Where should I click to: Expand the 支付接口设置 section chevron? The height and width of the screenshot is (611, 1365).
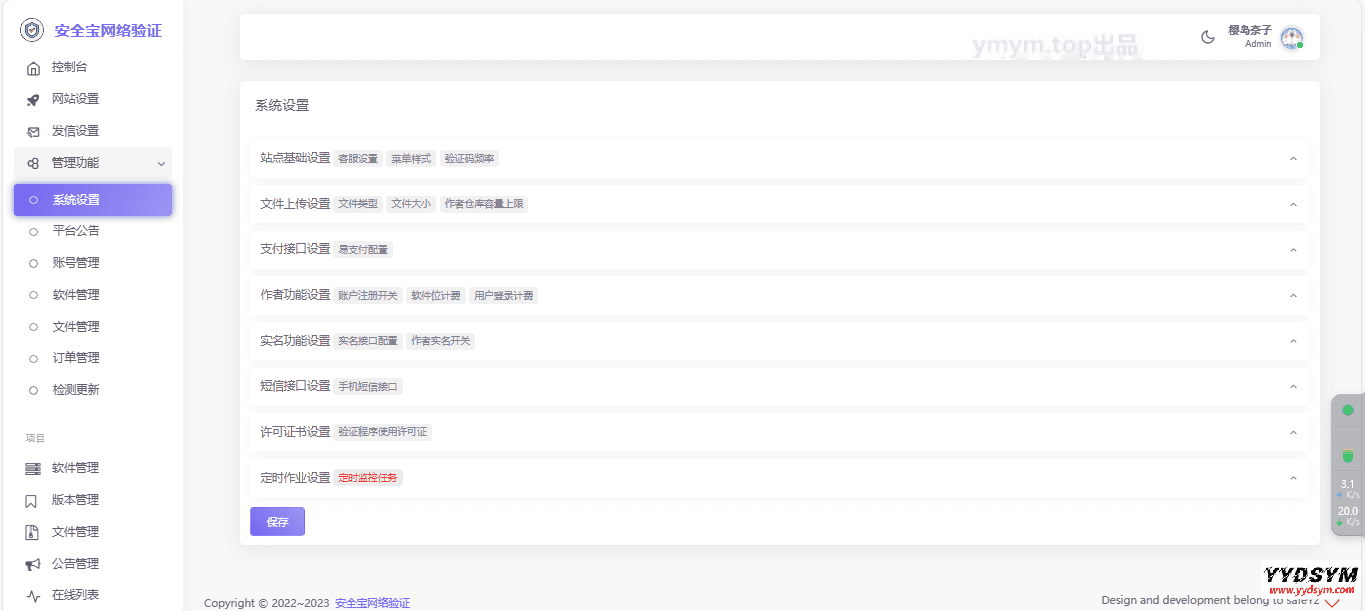point(1293,250)
